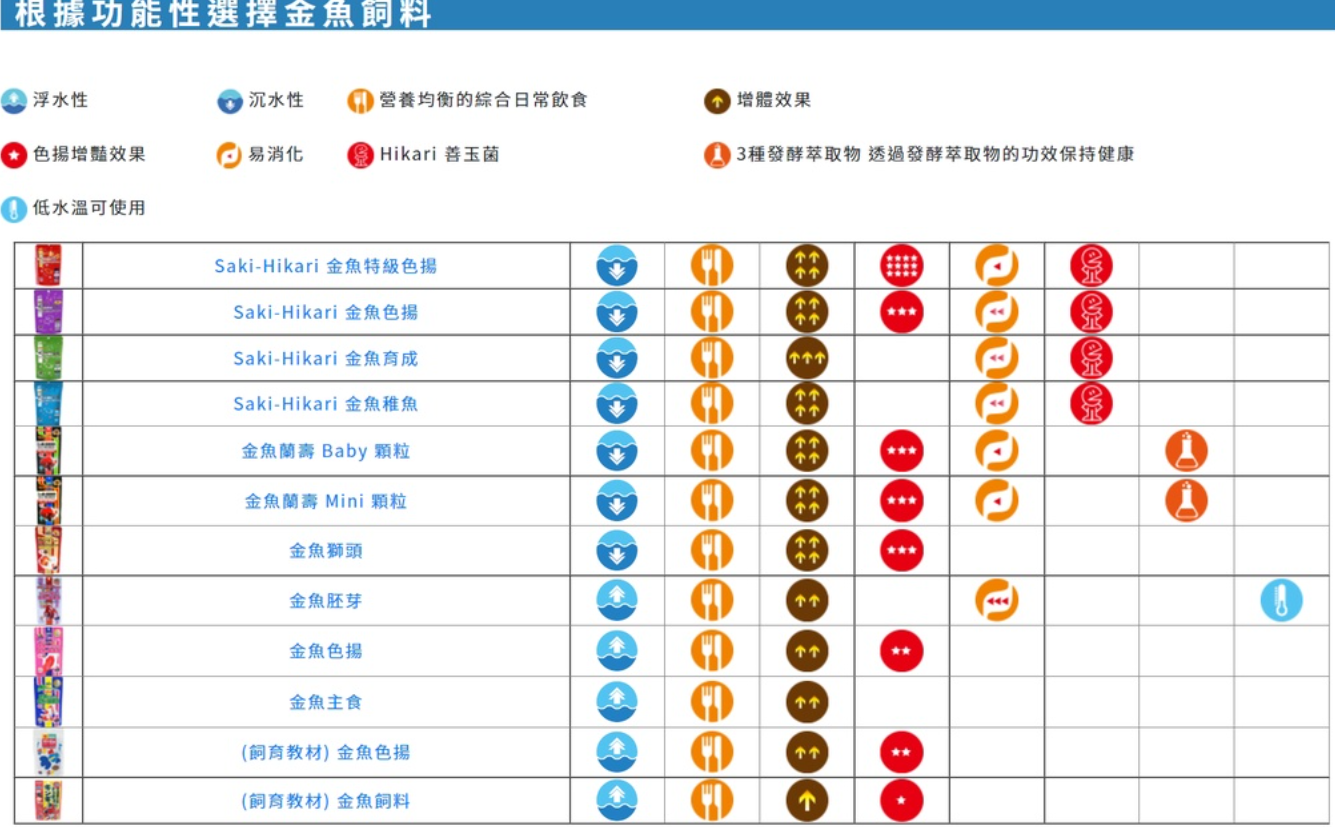Click the growth effect icon in Saki-Hikari 金魚育成 row
This screenshot has height=827, width=1335.
pyautogui.click(x=807, y=358)
